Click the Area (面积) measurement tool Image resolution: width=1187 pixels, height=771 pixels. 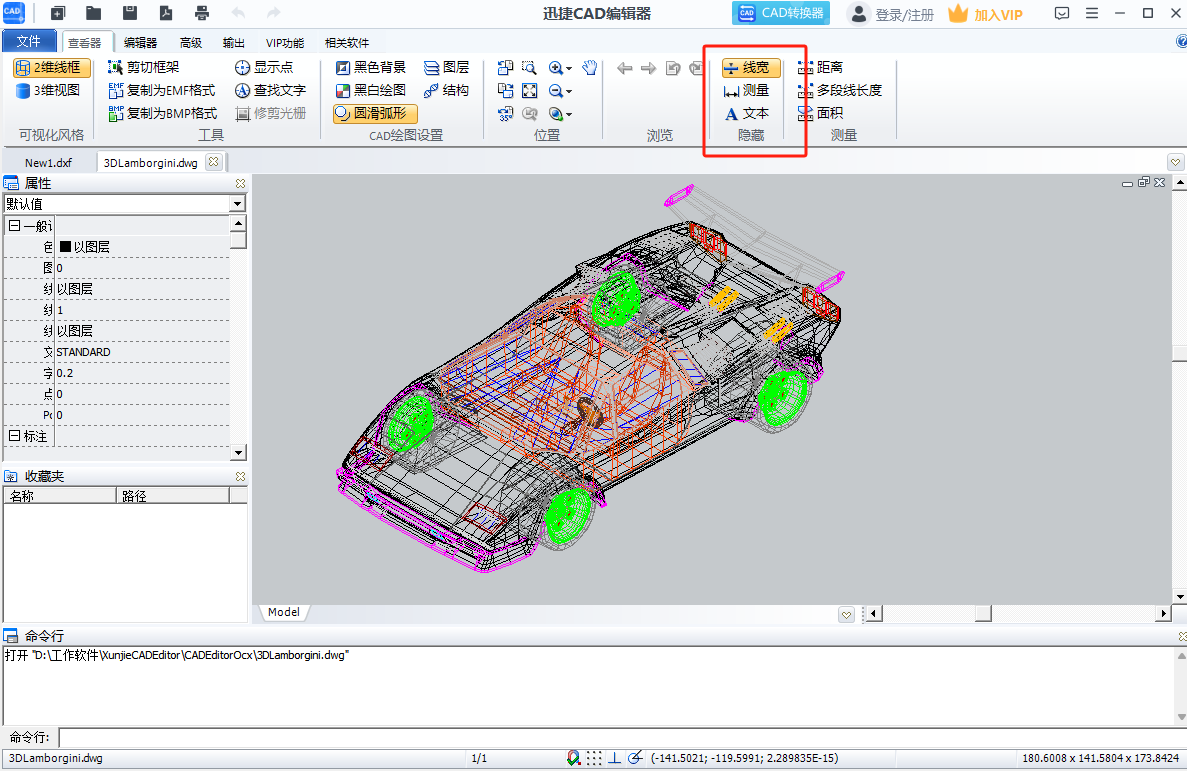(x=820, y=113)
